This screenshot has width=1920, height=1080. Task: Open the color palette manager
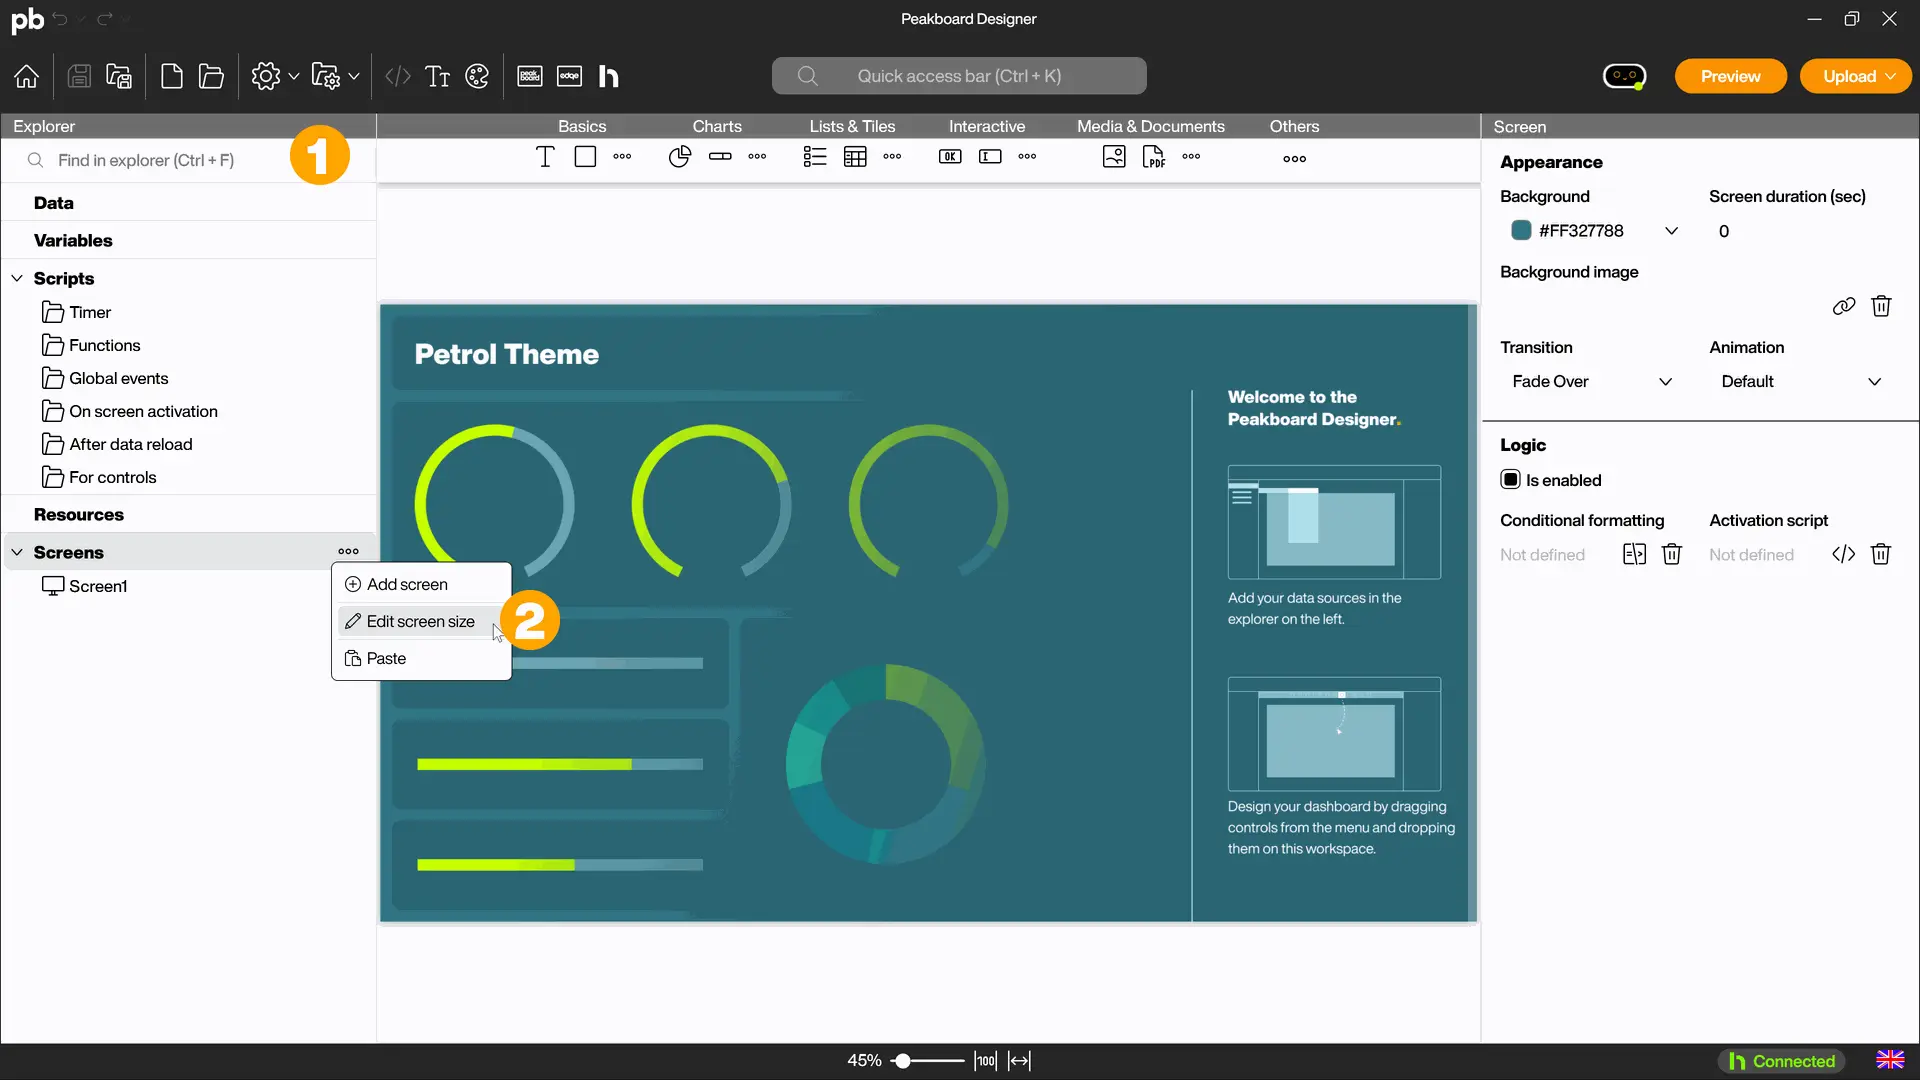477,76
